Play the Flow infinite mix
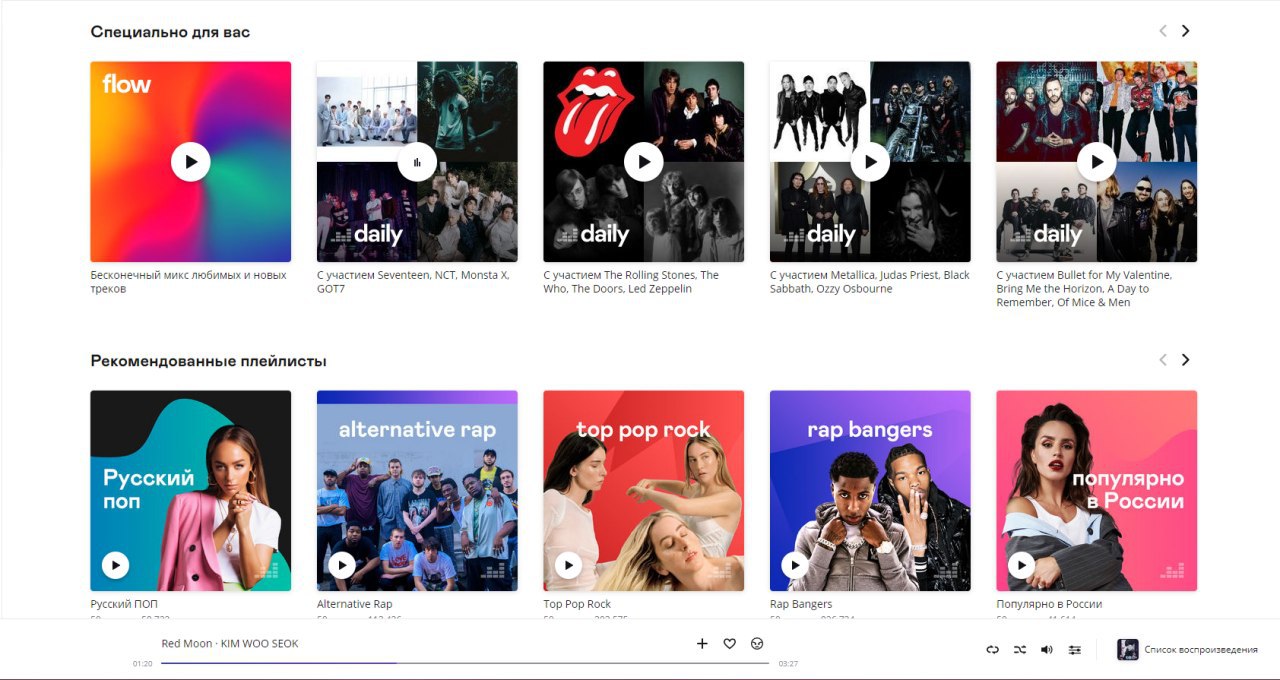This screenshot has width=1280, height=680. tap(190, 162)
